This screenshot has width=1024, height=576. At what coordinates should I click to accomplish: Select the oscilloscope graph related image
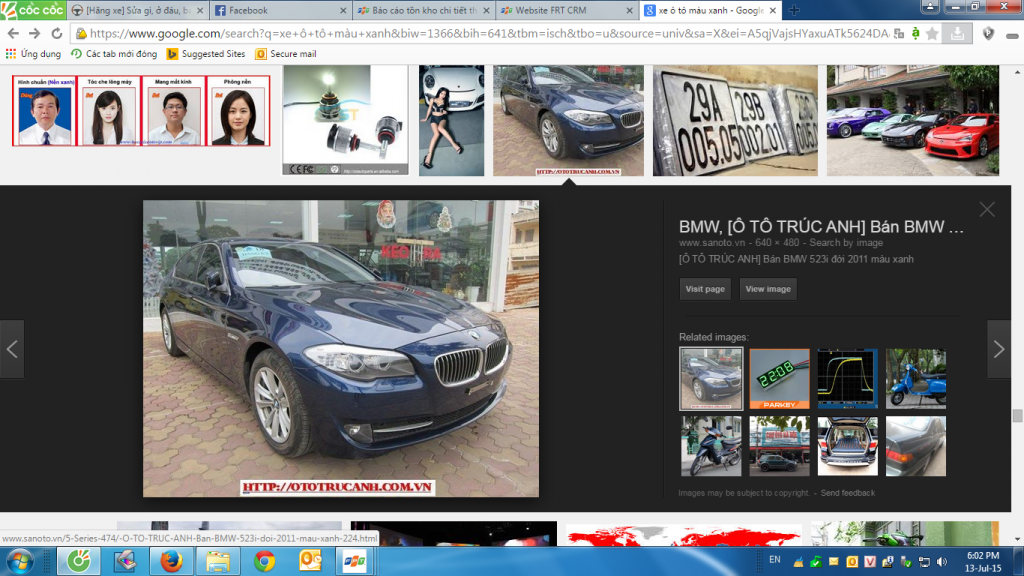pos(848,379)
